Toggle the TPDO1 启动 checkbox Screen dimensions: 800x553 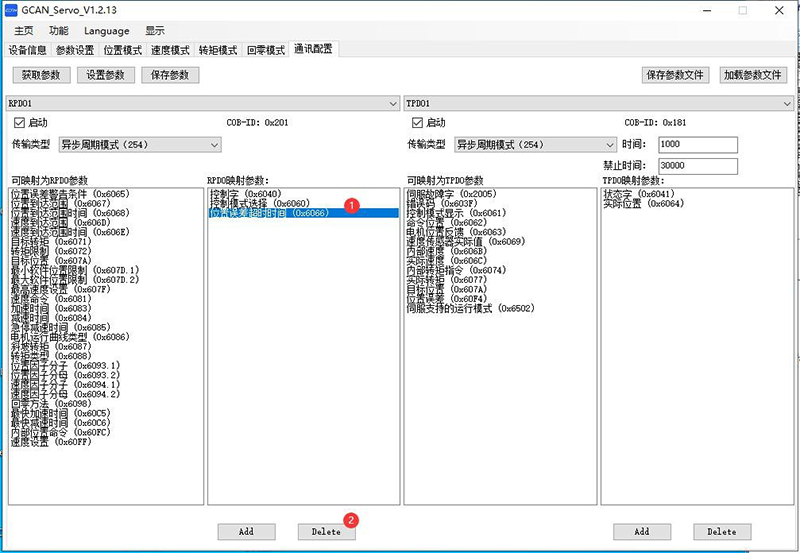(x=416, y=123)
